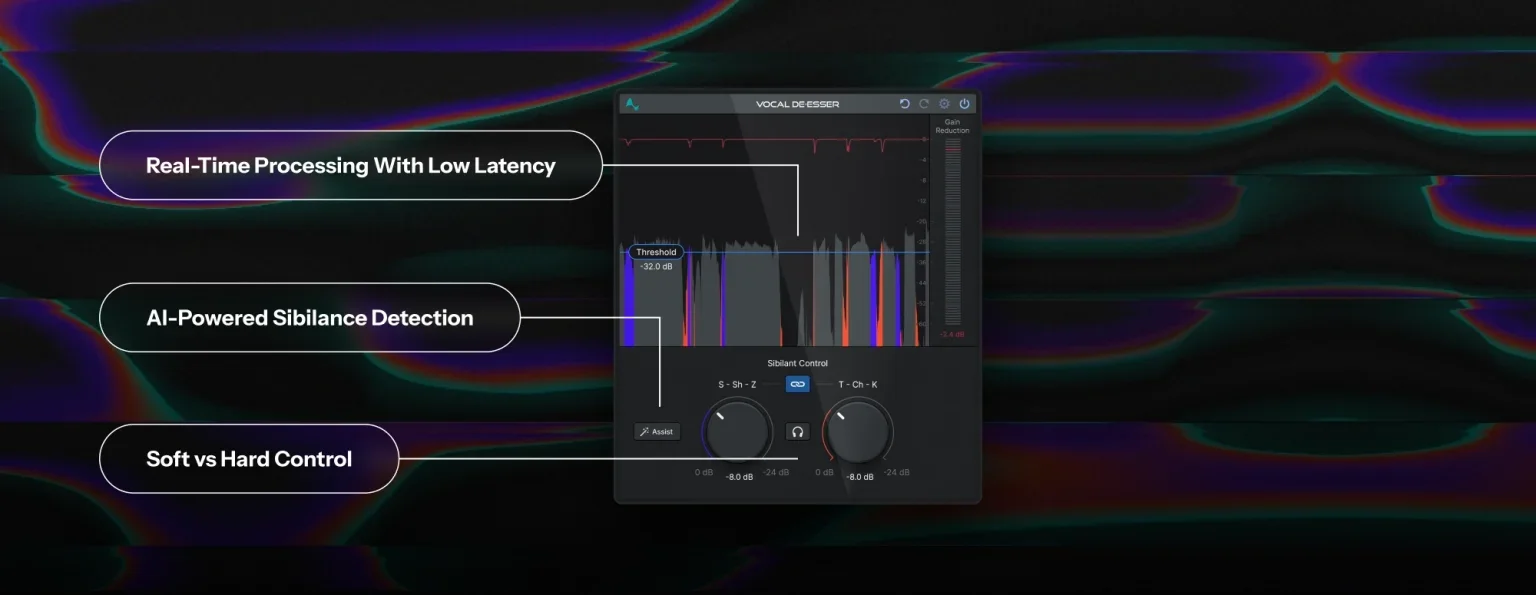Select the Threshold handle on the display

(656, 252)
